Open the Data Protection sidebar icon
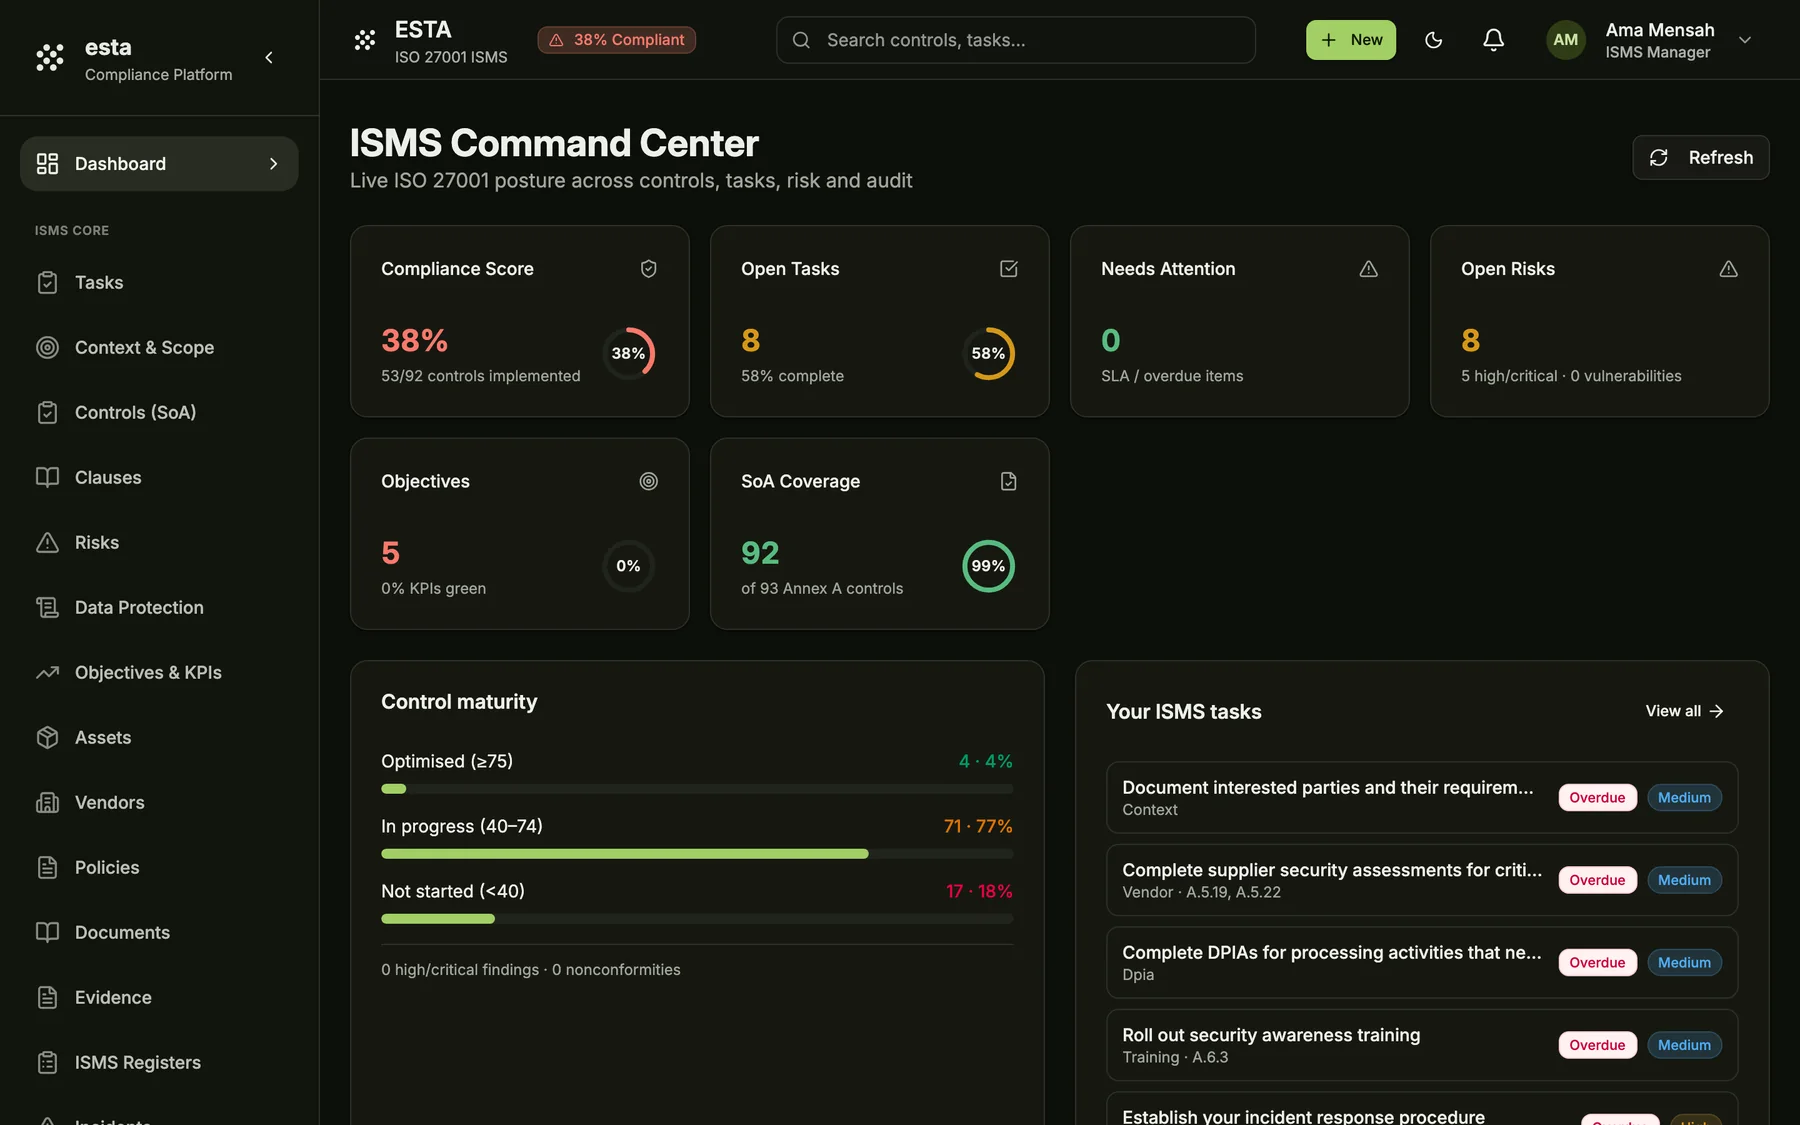The image size is (1800, 1125). pos(47,608)
